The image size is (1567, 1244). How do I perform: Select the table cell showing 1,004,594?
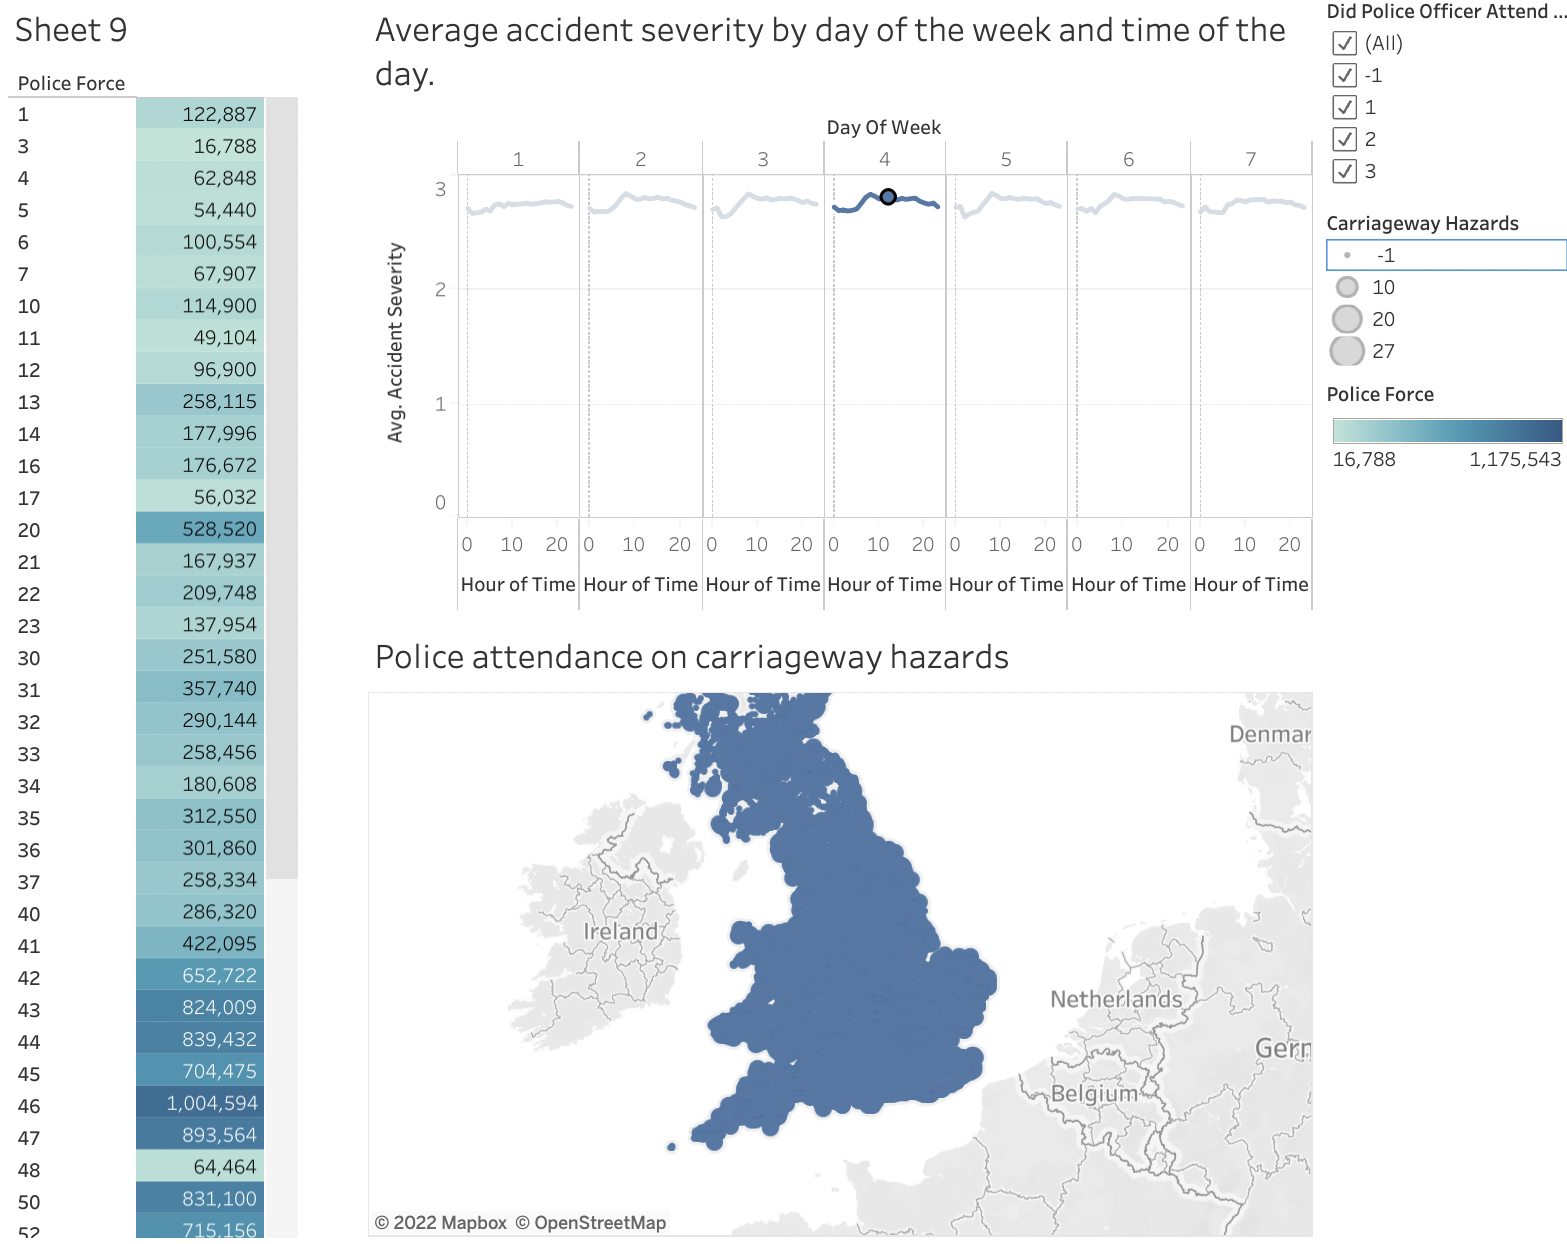(212, 1102)
